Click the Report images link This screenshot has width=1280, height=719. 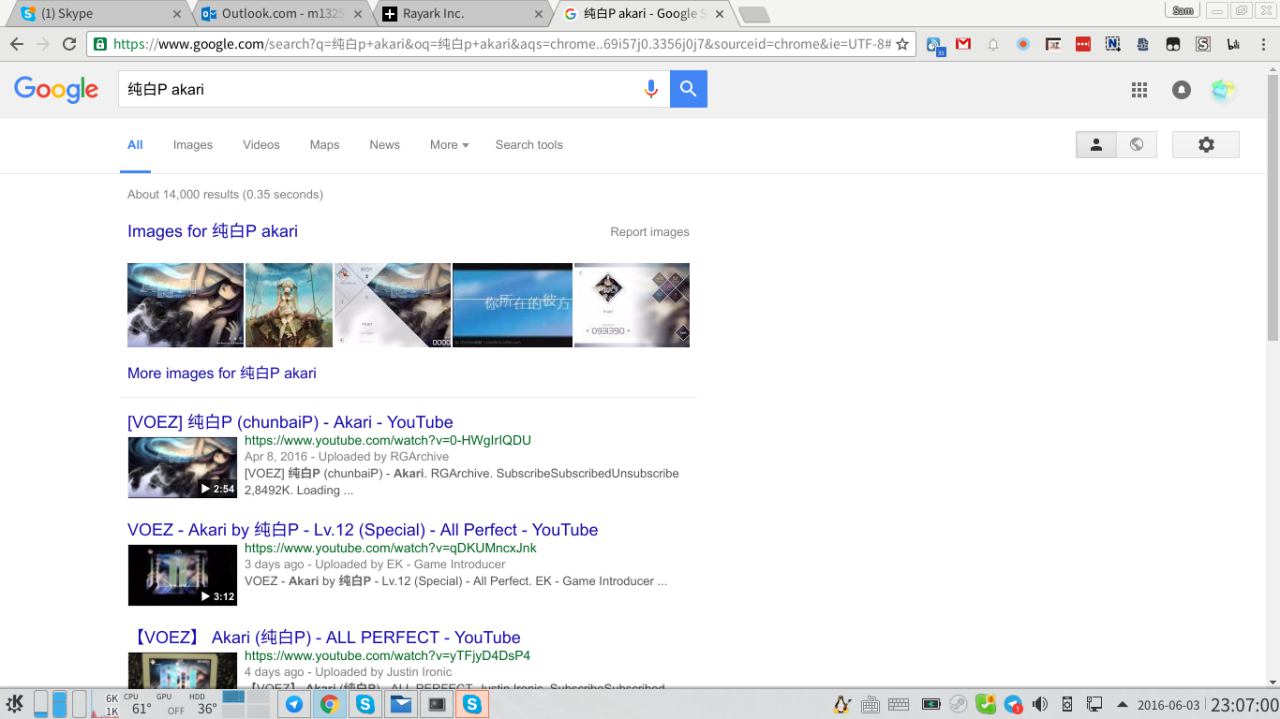click(x=650, y=232)
